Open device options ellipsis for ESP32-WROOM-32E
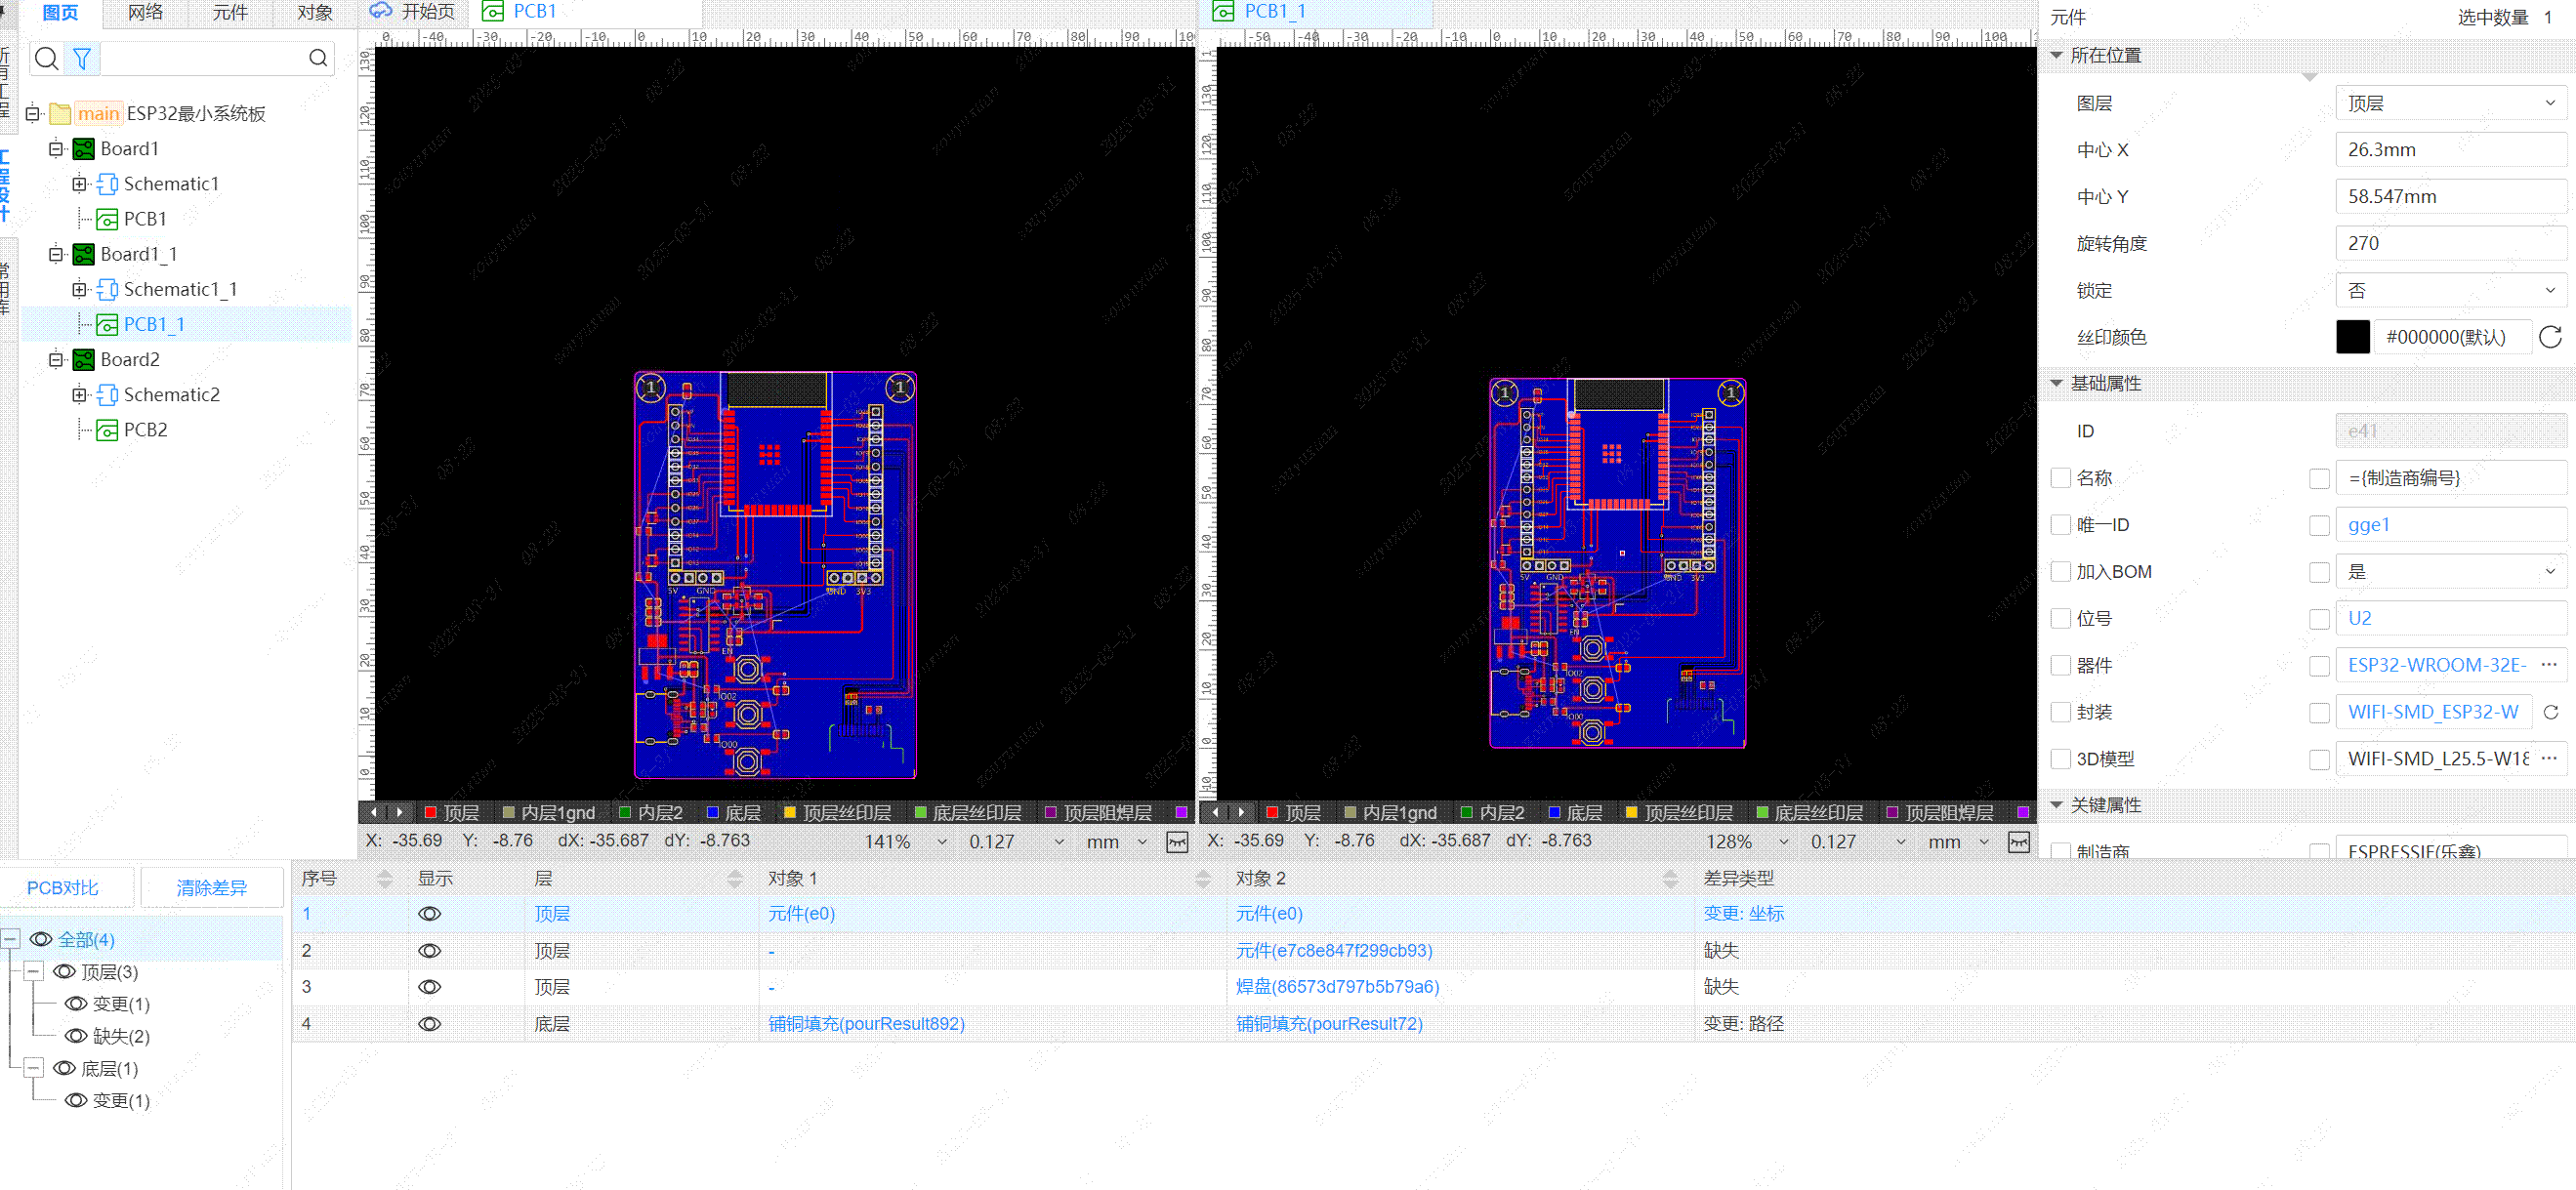This screenshot has height=1190, width=2576. tap(2548, 665)
